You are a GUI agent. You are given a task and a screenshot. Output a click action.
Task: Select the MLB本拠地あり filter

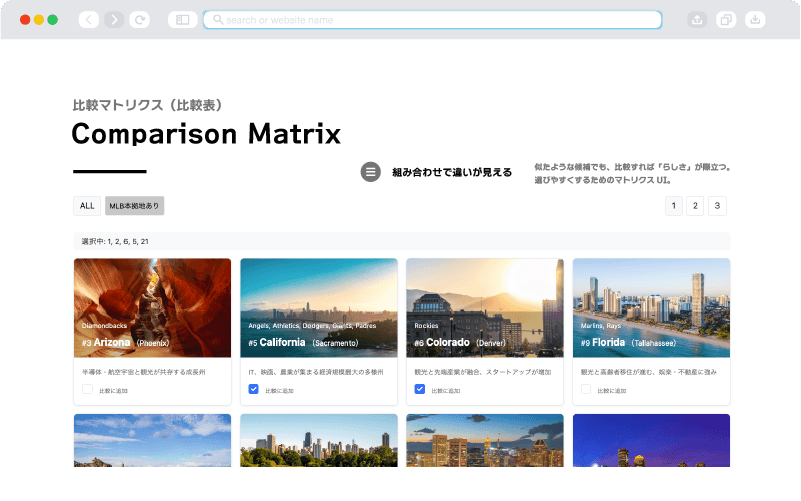click(x=134, y=206)
